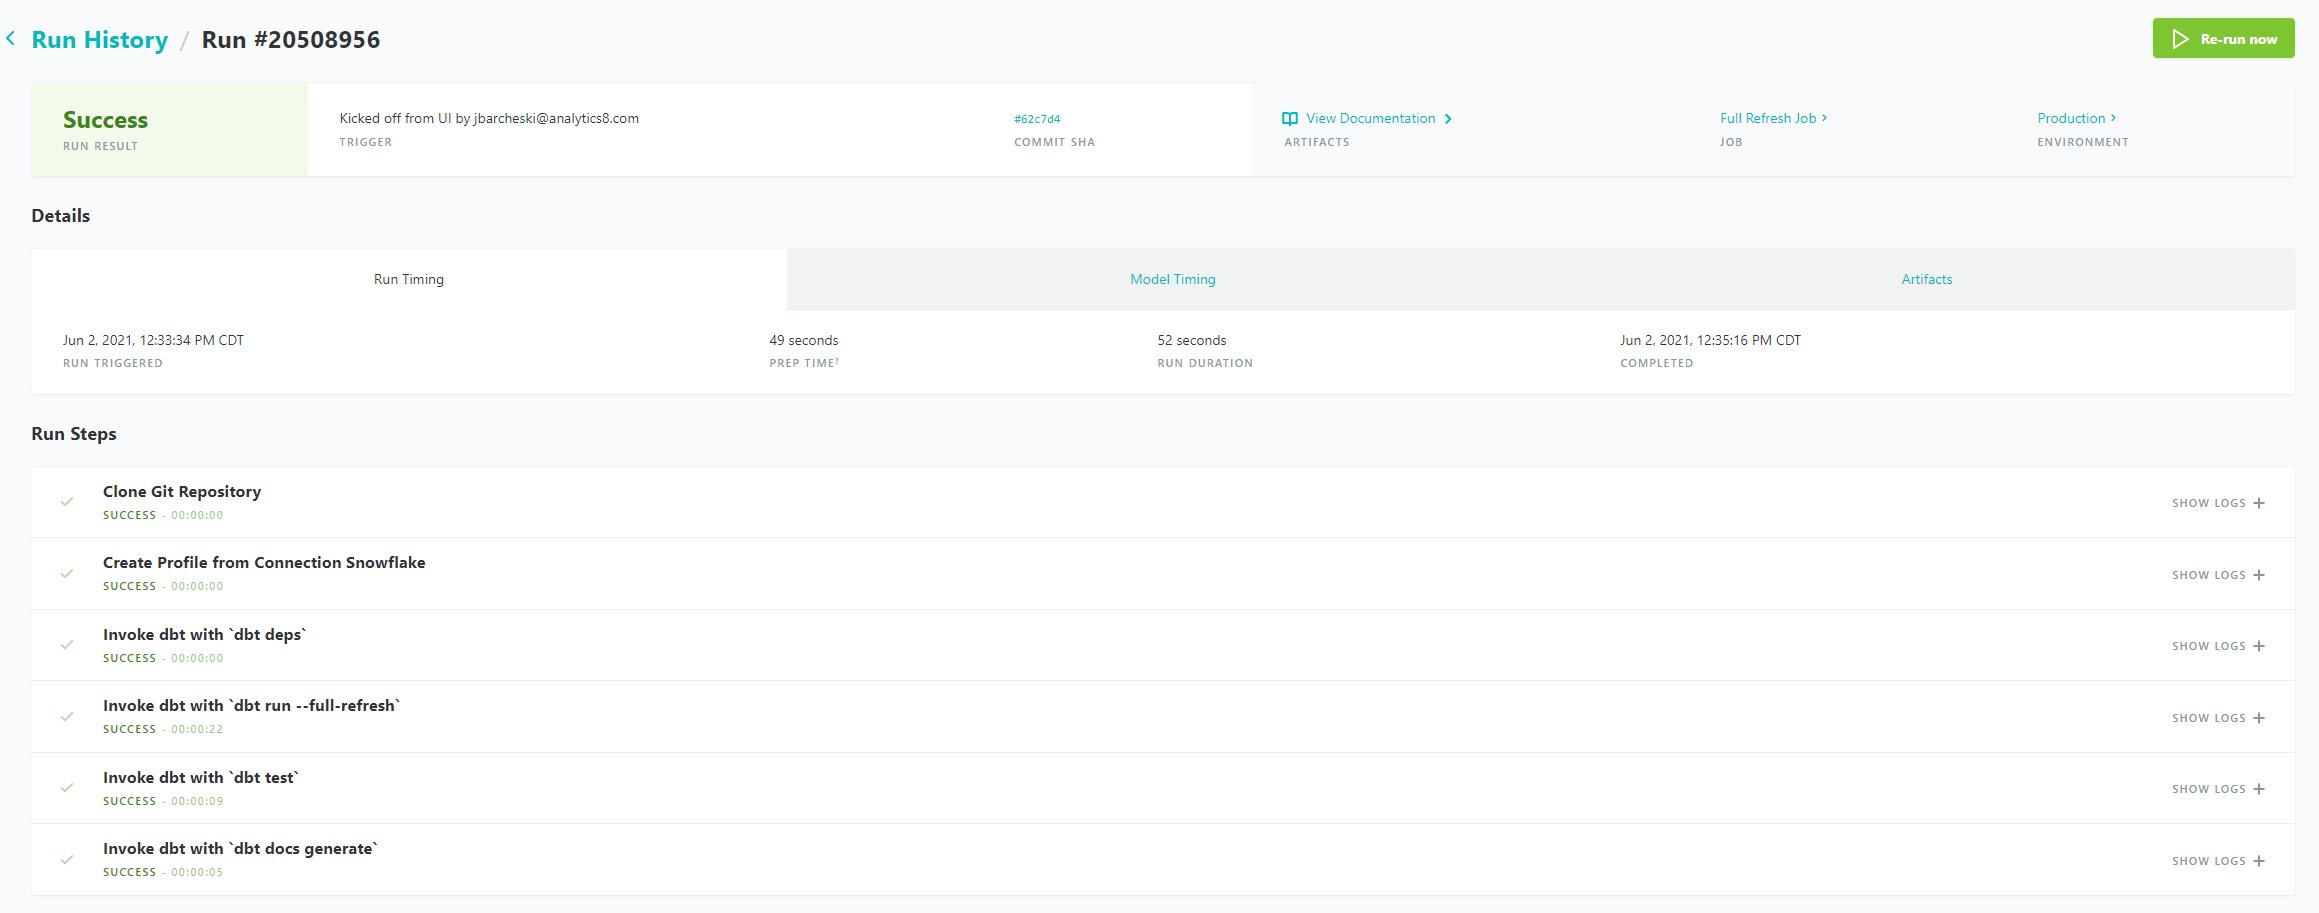This screenshot has height=913, width=2319.
Task: Click the commit SHA #62c7d4 link
Action: point(1037,119)
